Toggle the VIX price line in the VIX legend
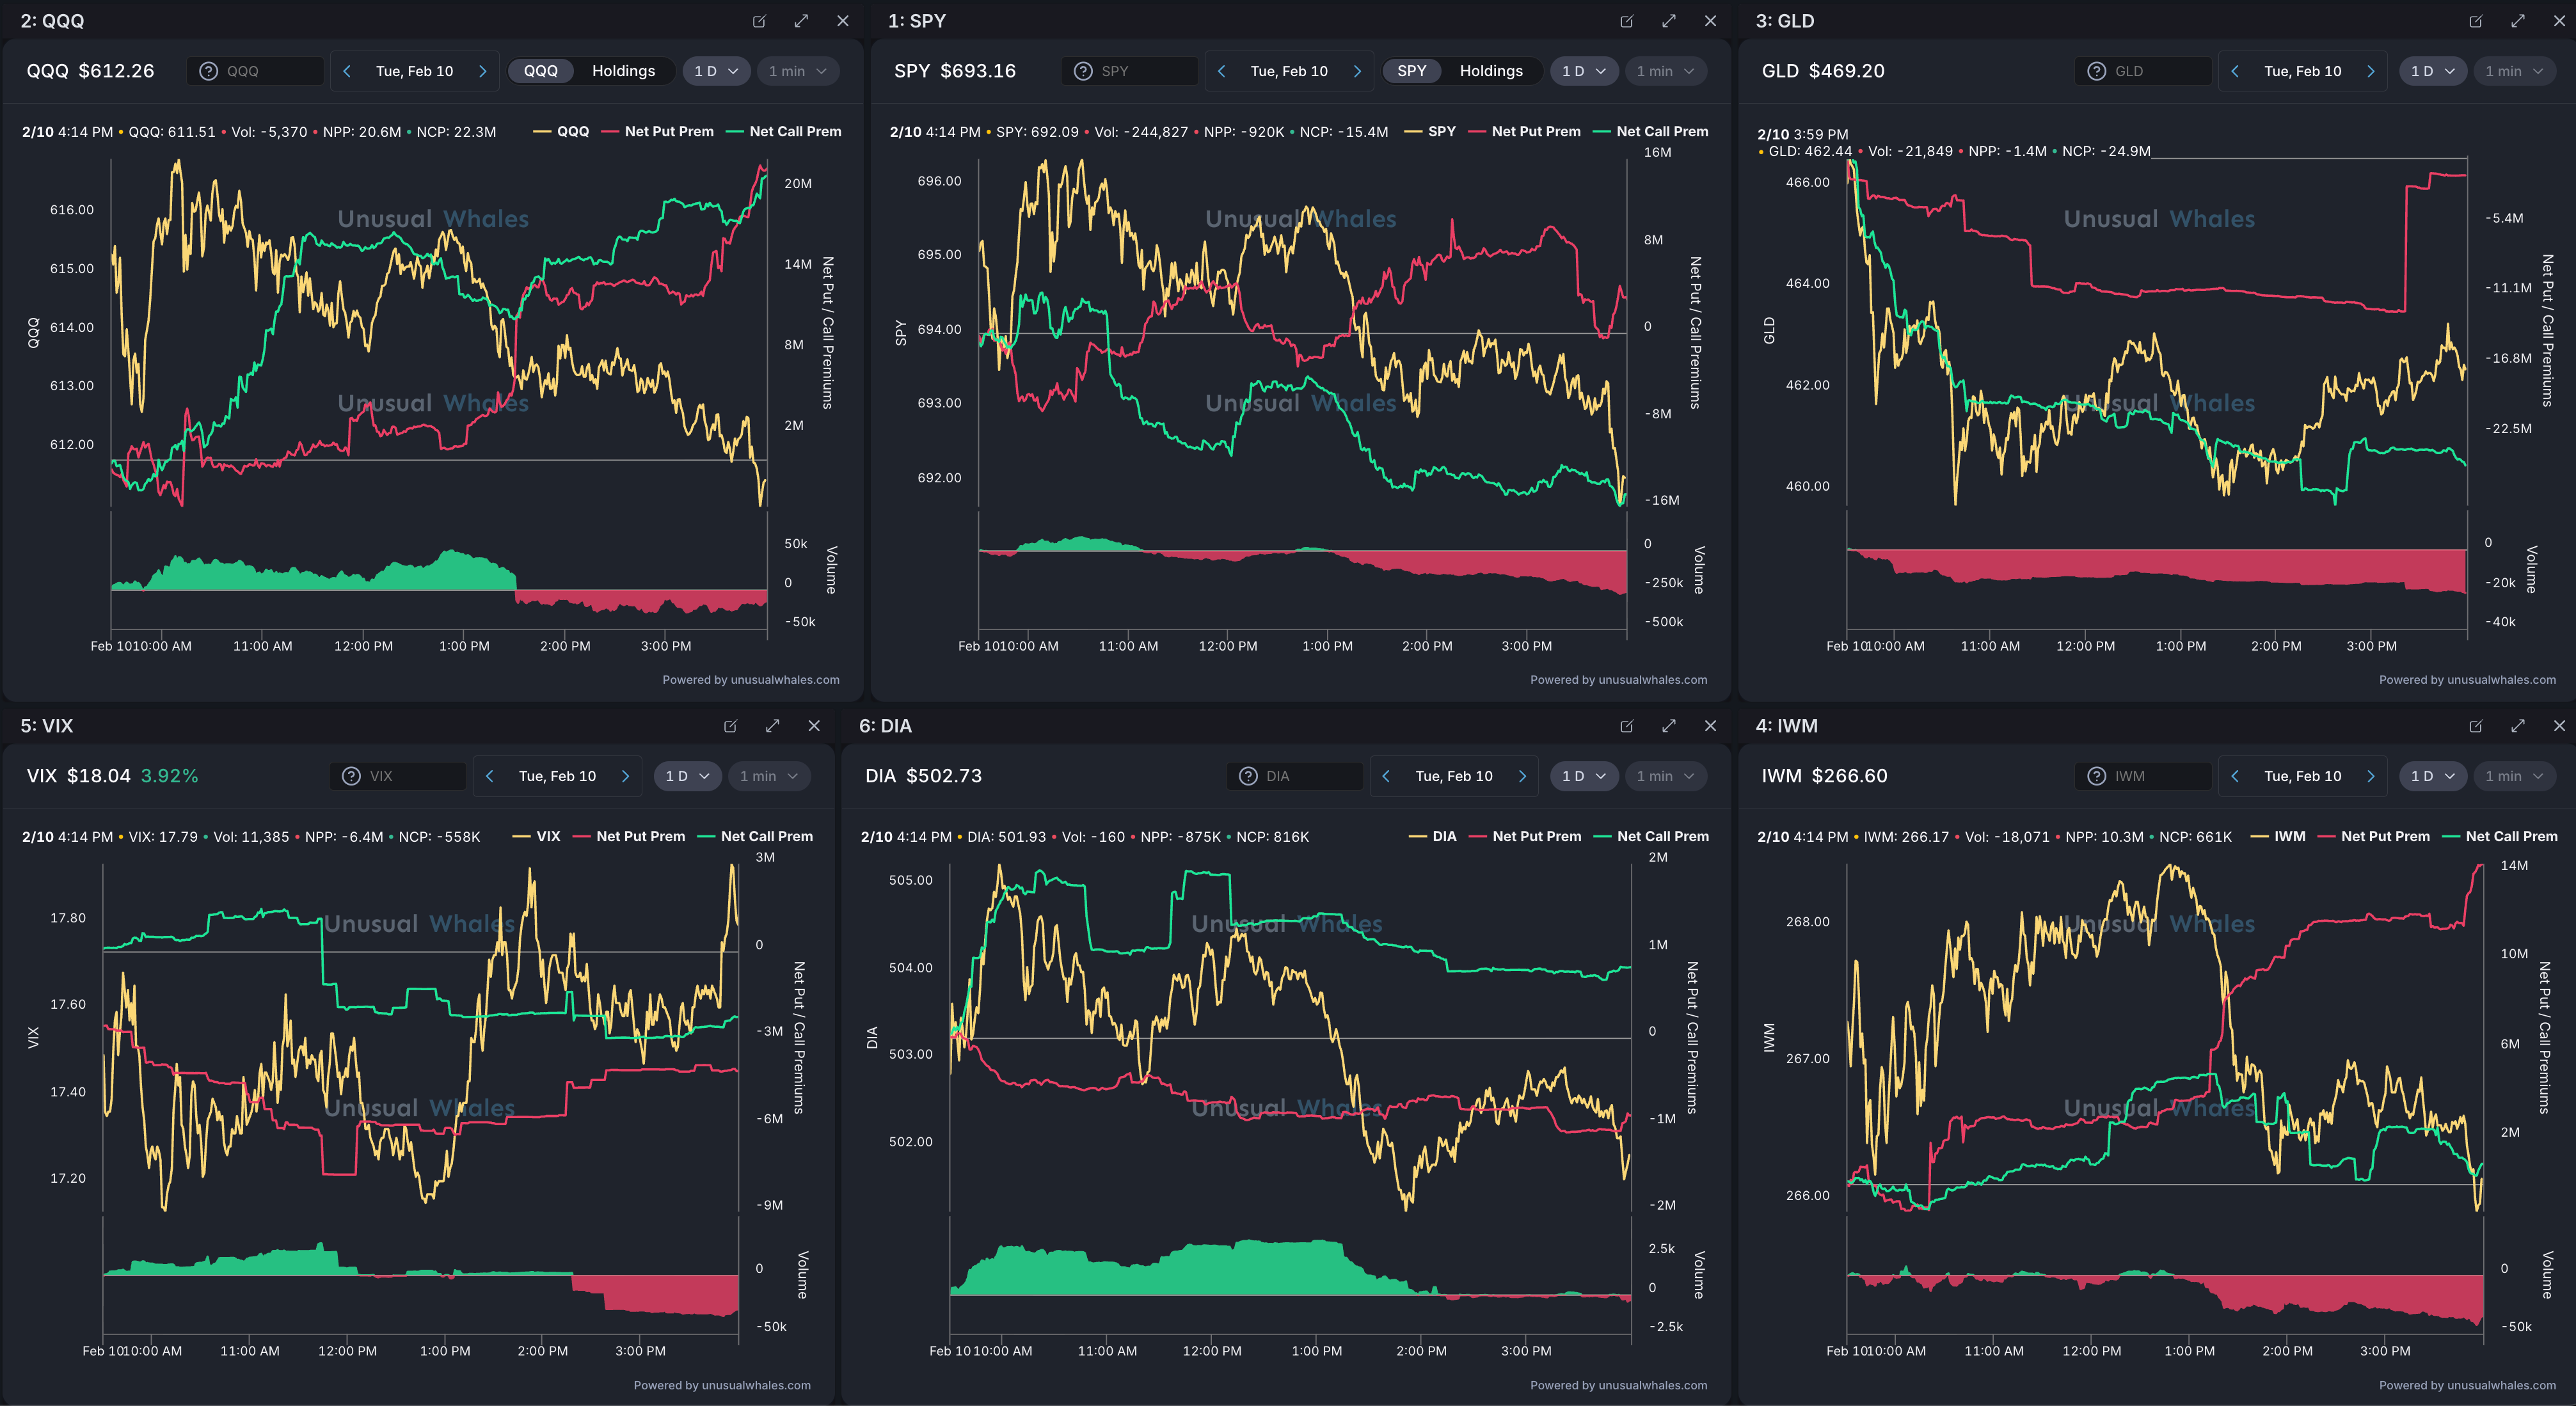 click(x=547, y=836)
